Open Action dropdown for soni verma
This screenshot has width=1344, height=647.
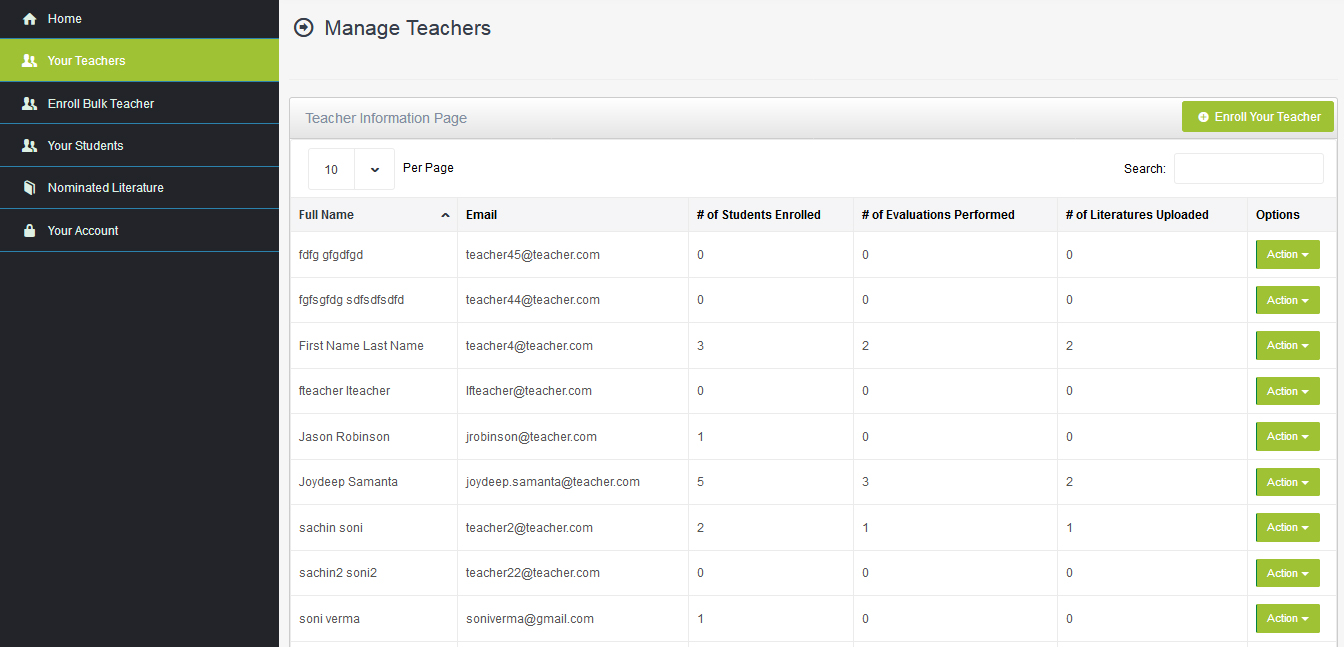pyautogui.click(x=1288, y=619)
